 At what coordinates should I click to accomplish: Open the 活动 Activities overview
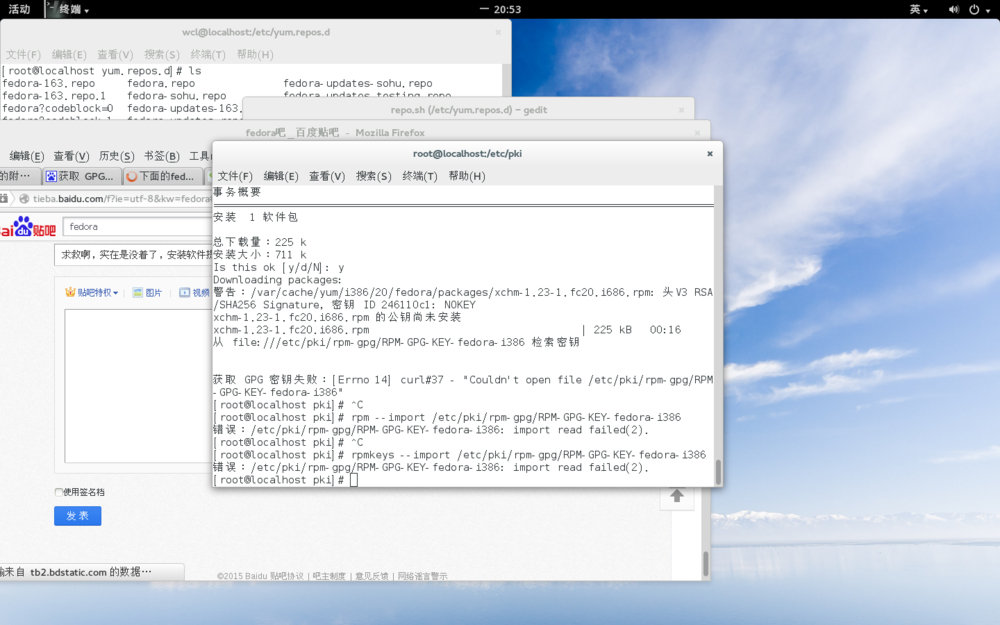coord(19,9)
